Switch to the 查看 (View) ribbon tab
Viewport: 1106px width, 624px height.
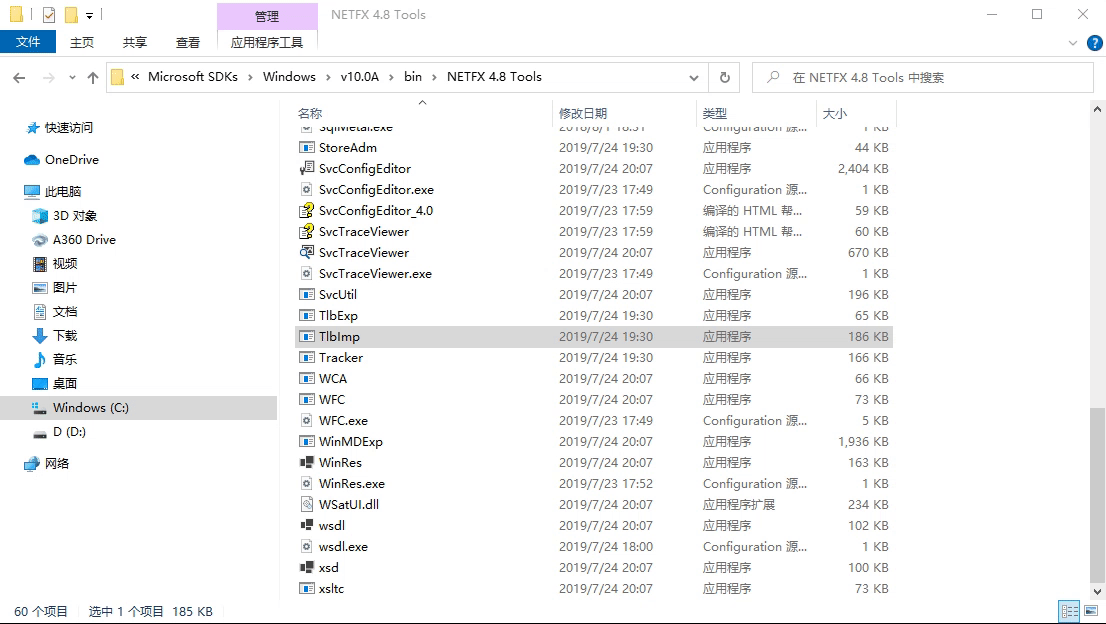coord(188,42)
